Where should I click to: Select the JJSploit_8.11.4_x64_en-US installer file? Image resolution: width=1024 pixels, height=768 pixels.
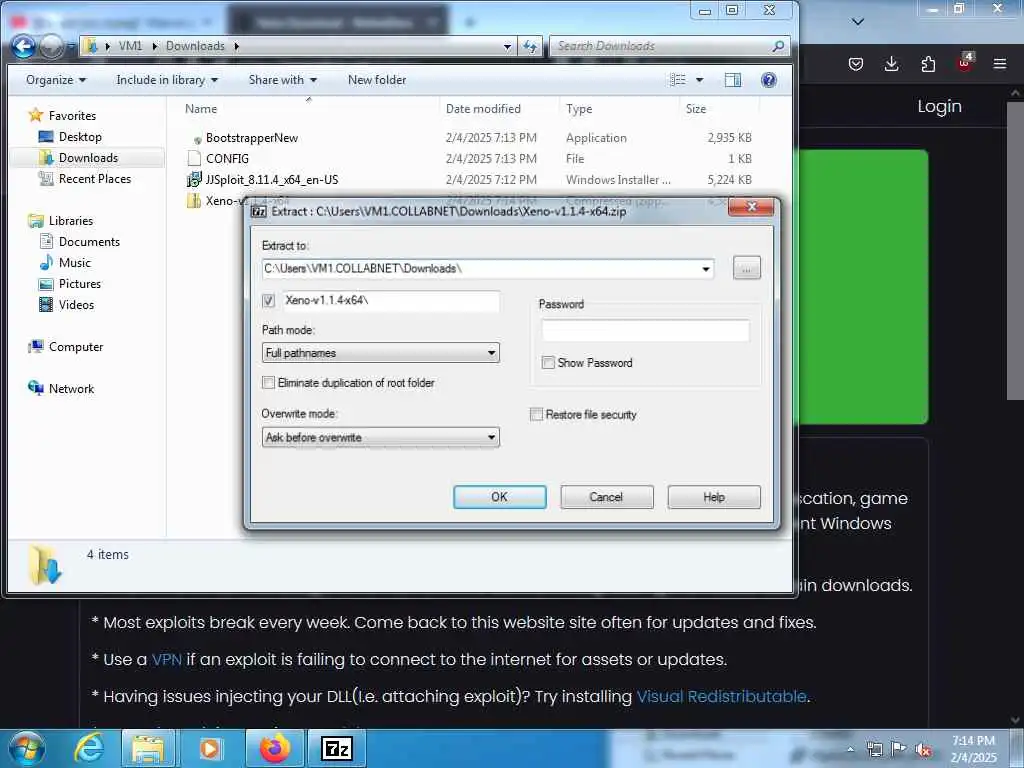click(x=272, y=180)
